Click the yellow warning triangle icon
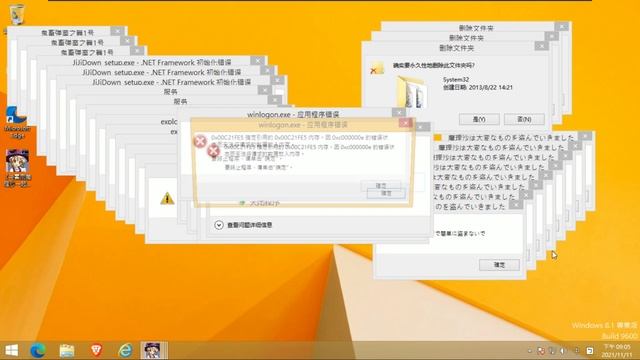Image resolution: width=640 pixels, height=360 pixels. 167,199
